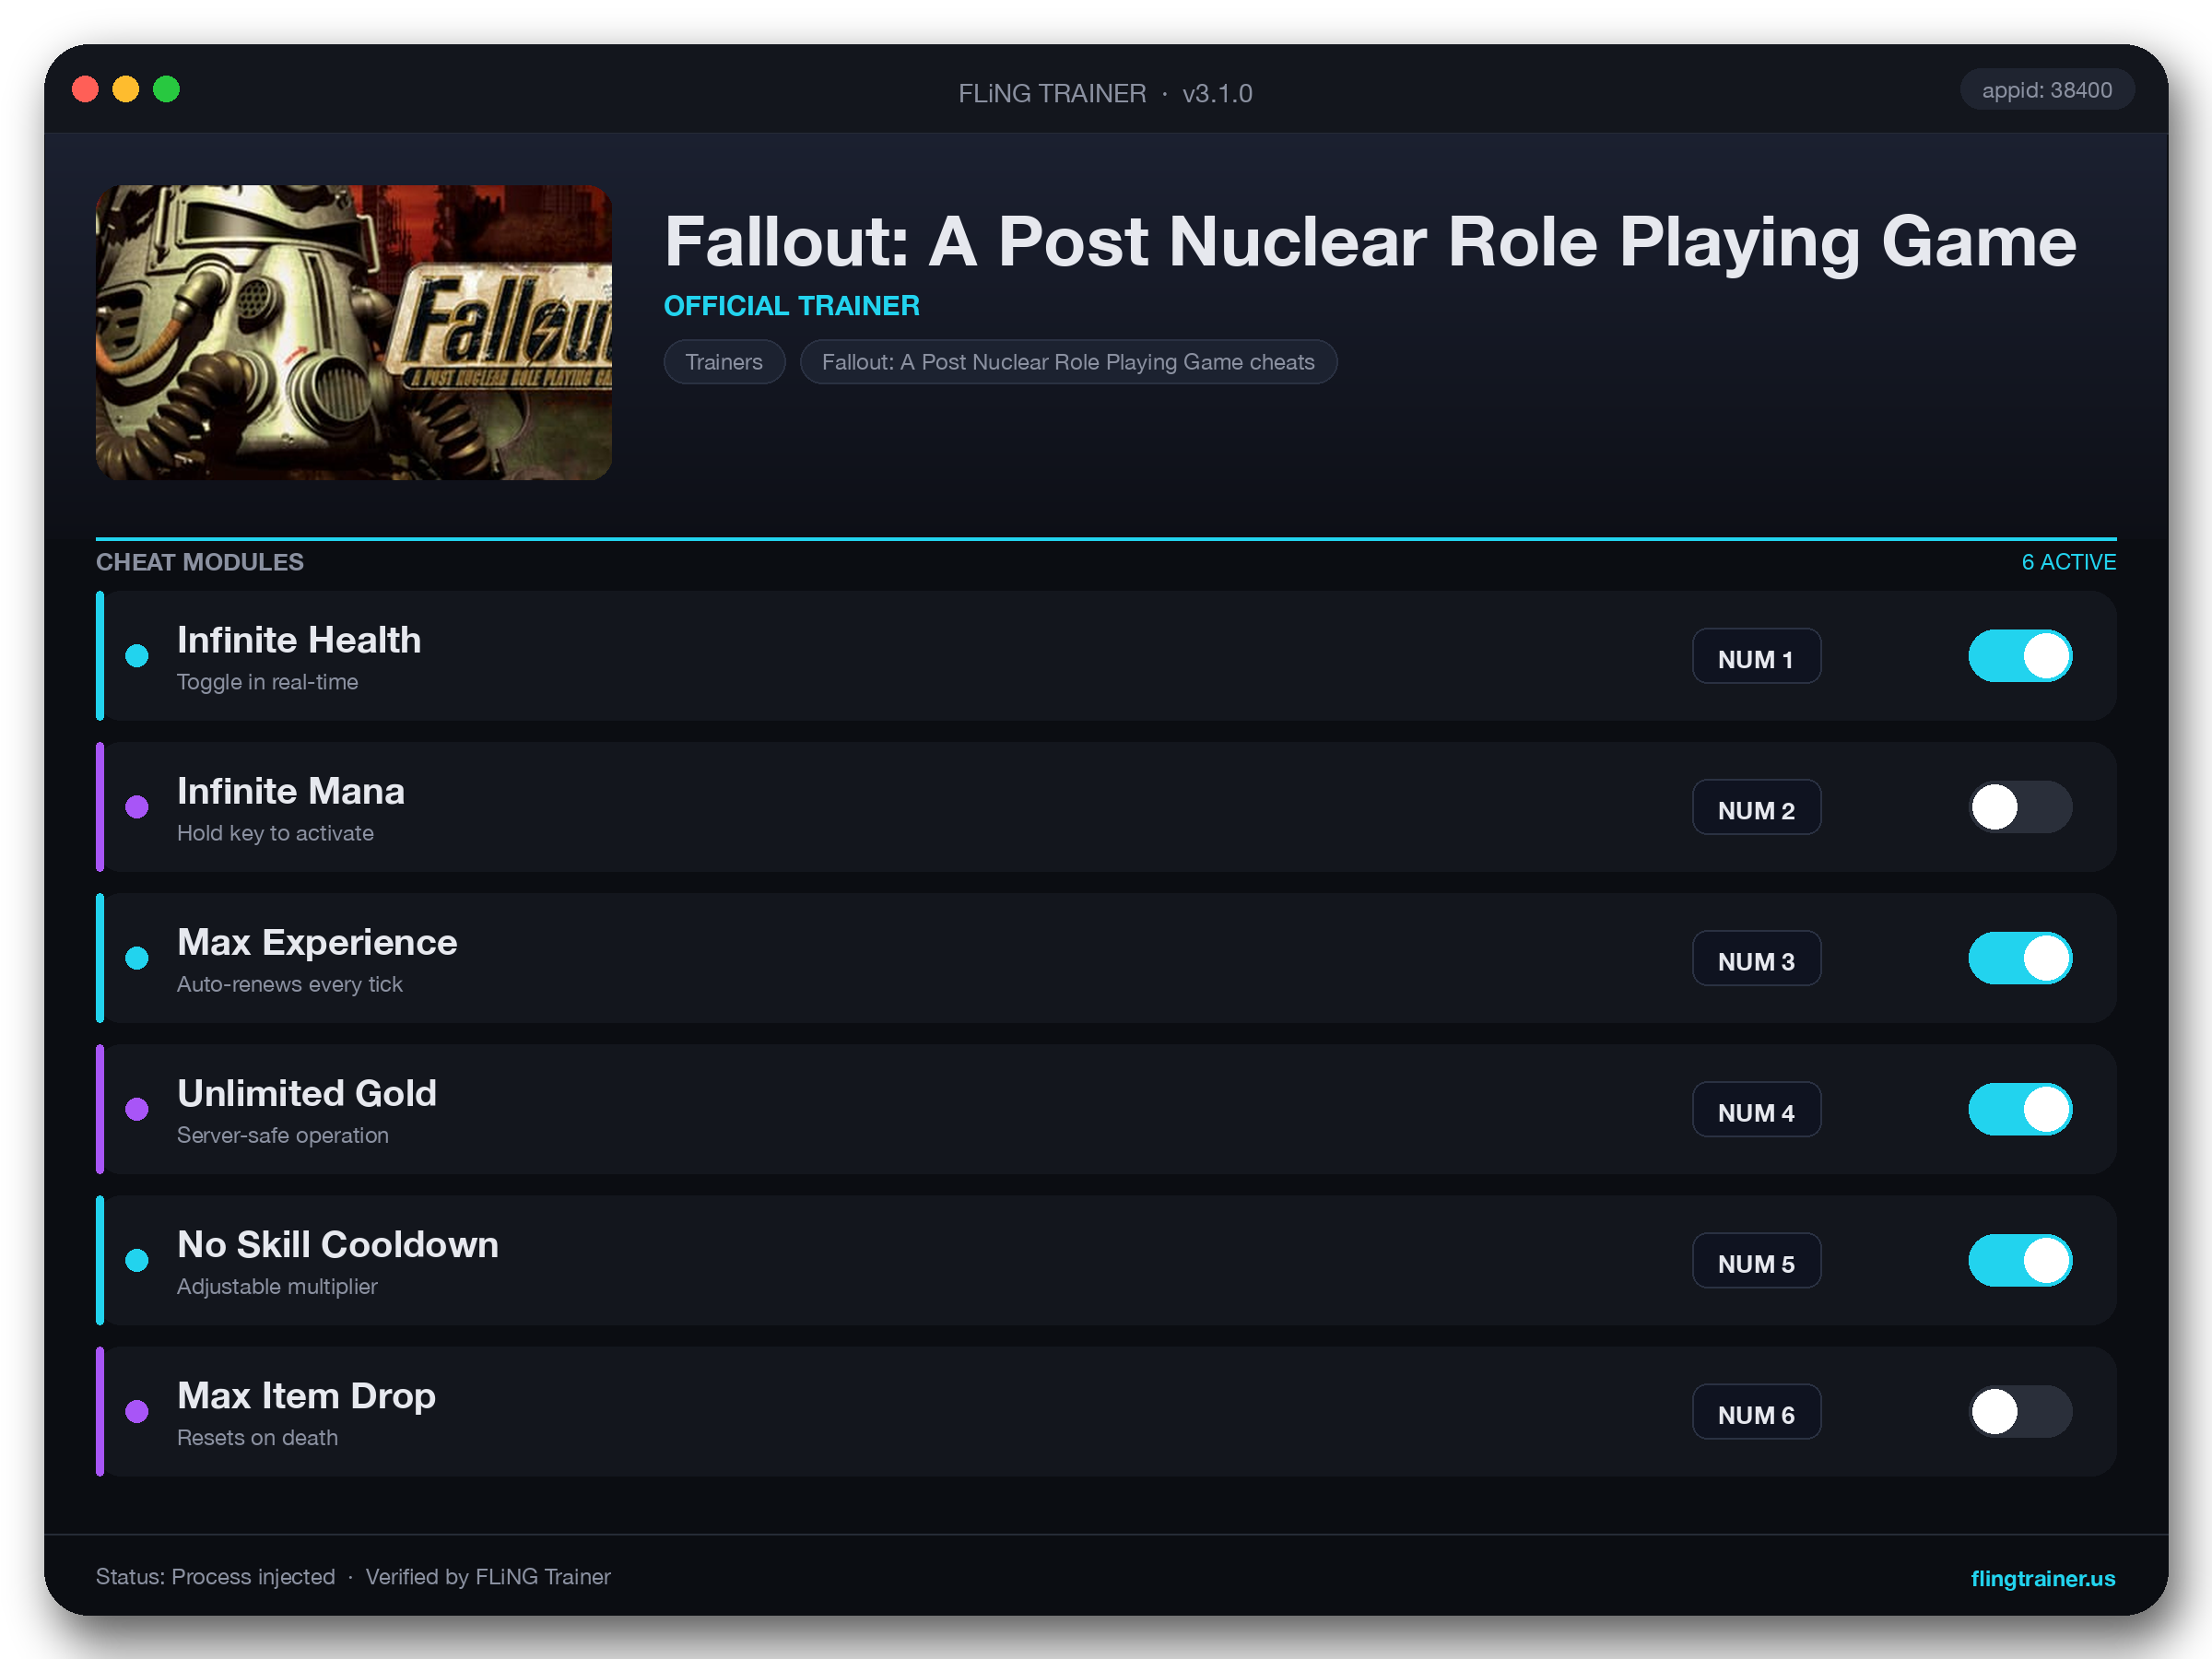Click the cyan dot beside Infinite Health
Screen dimensions: 2212x1659
[137, 656]
